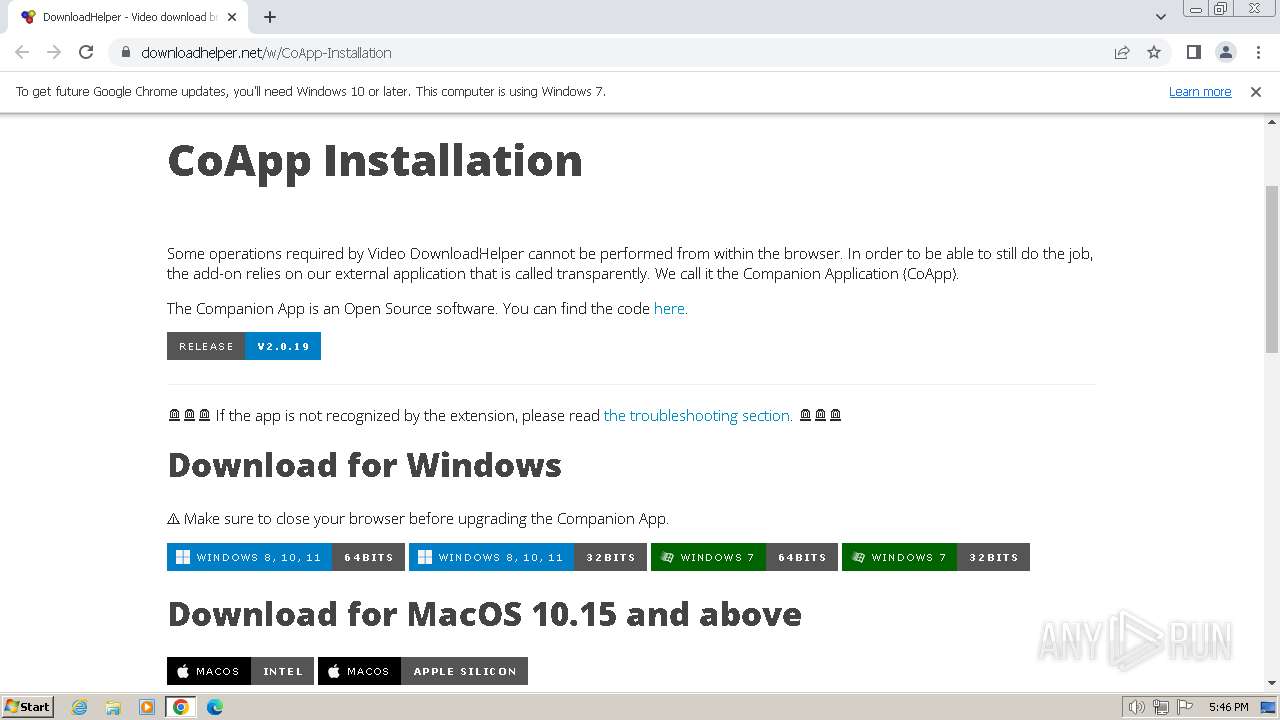
Task: Download macOS Apple Silicon version
Action: (423, 671)
